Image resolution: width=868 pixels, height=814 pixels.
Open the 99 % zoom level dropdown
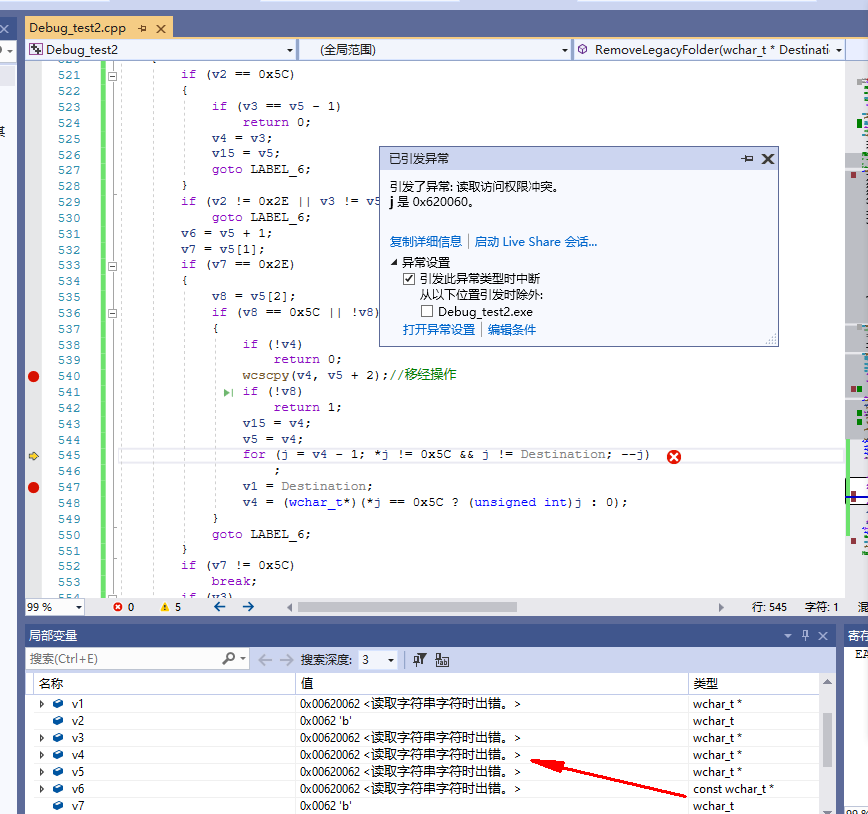click(x=79, y=607)
